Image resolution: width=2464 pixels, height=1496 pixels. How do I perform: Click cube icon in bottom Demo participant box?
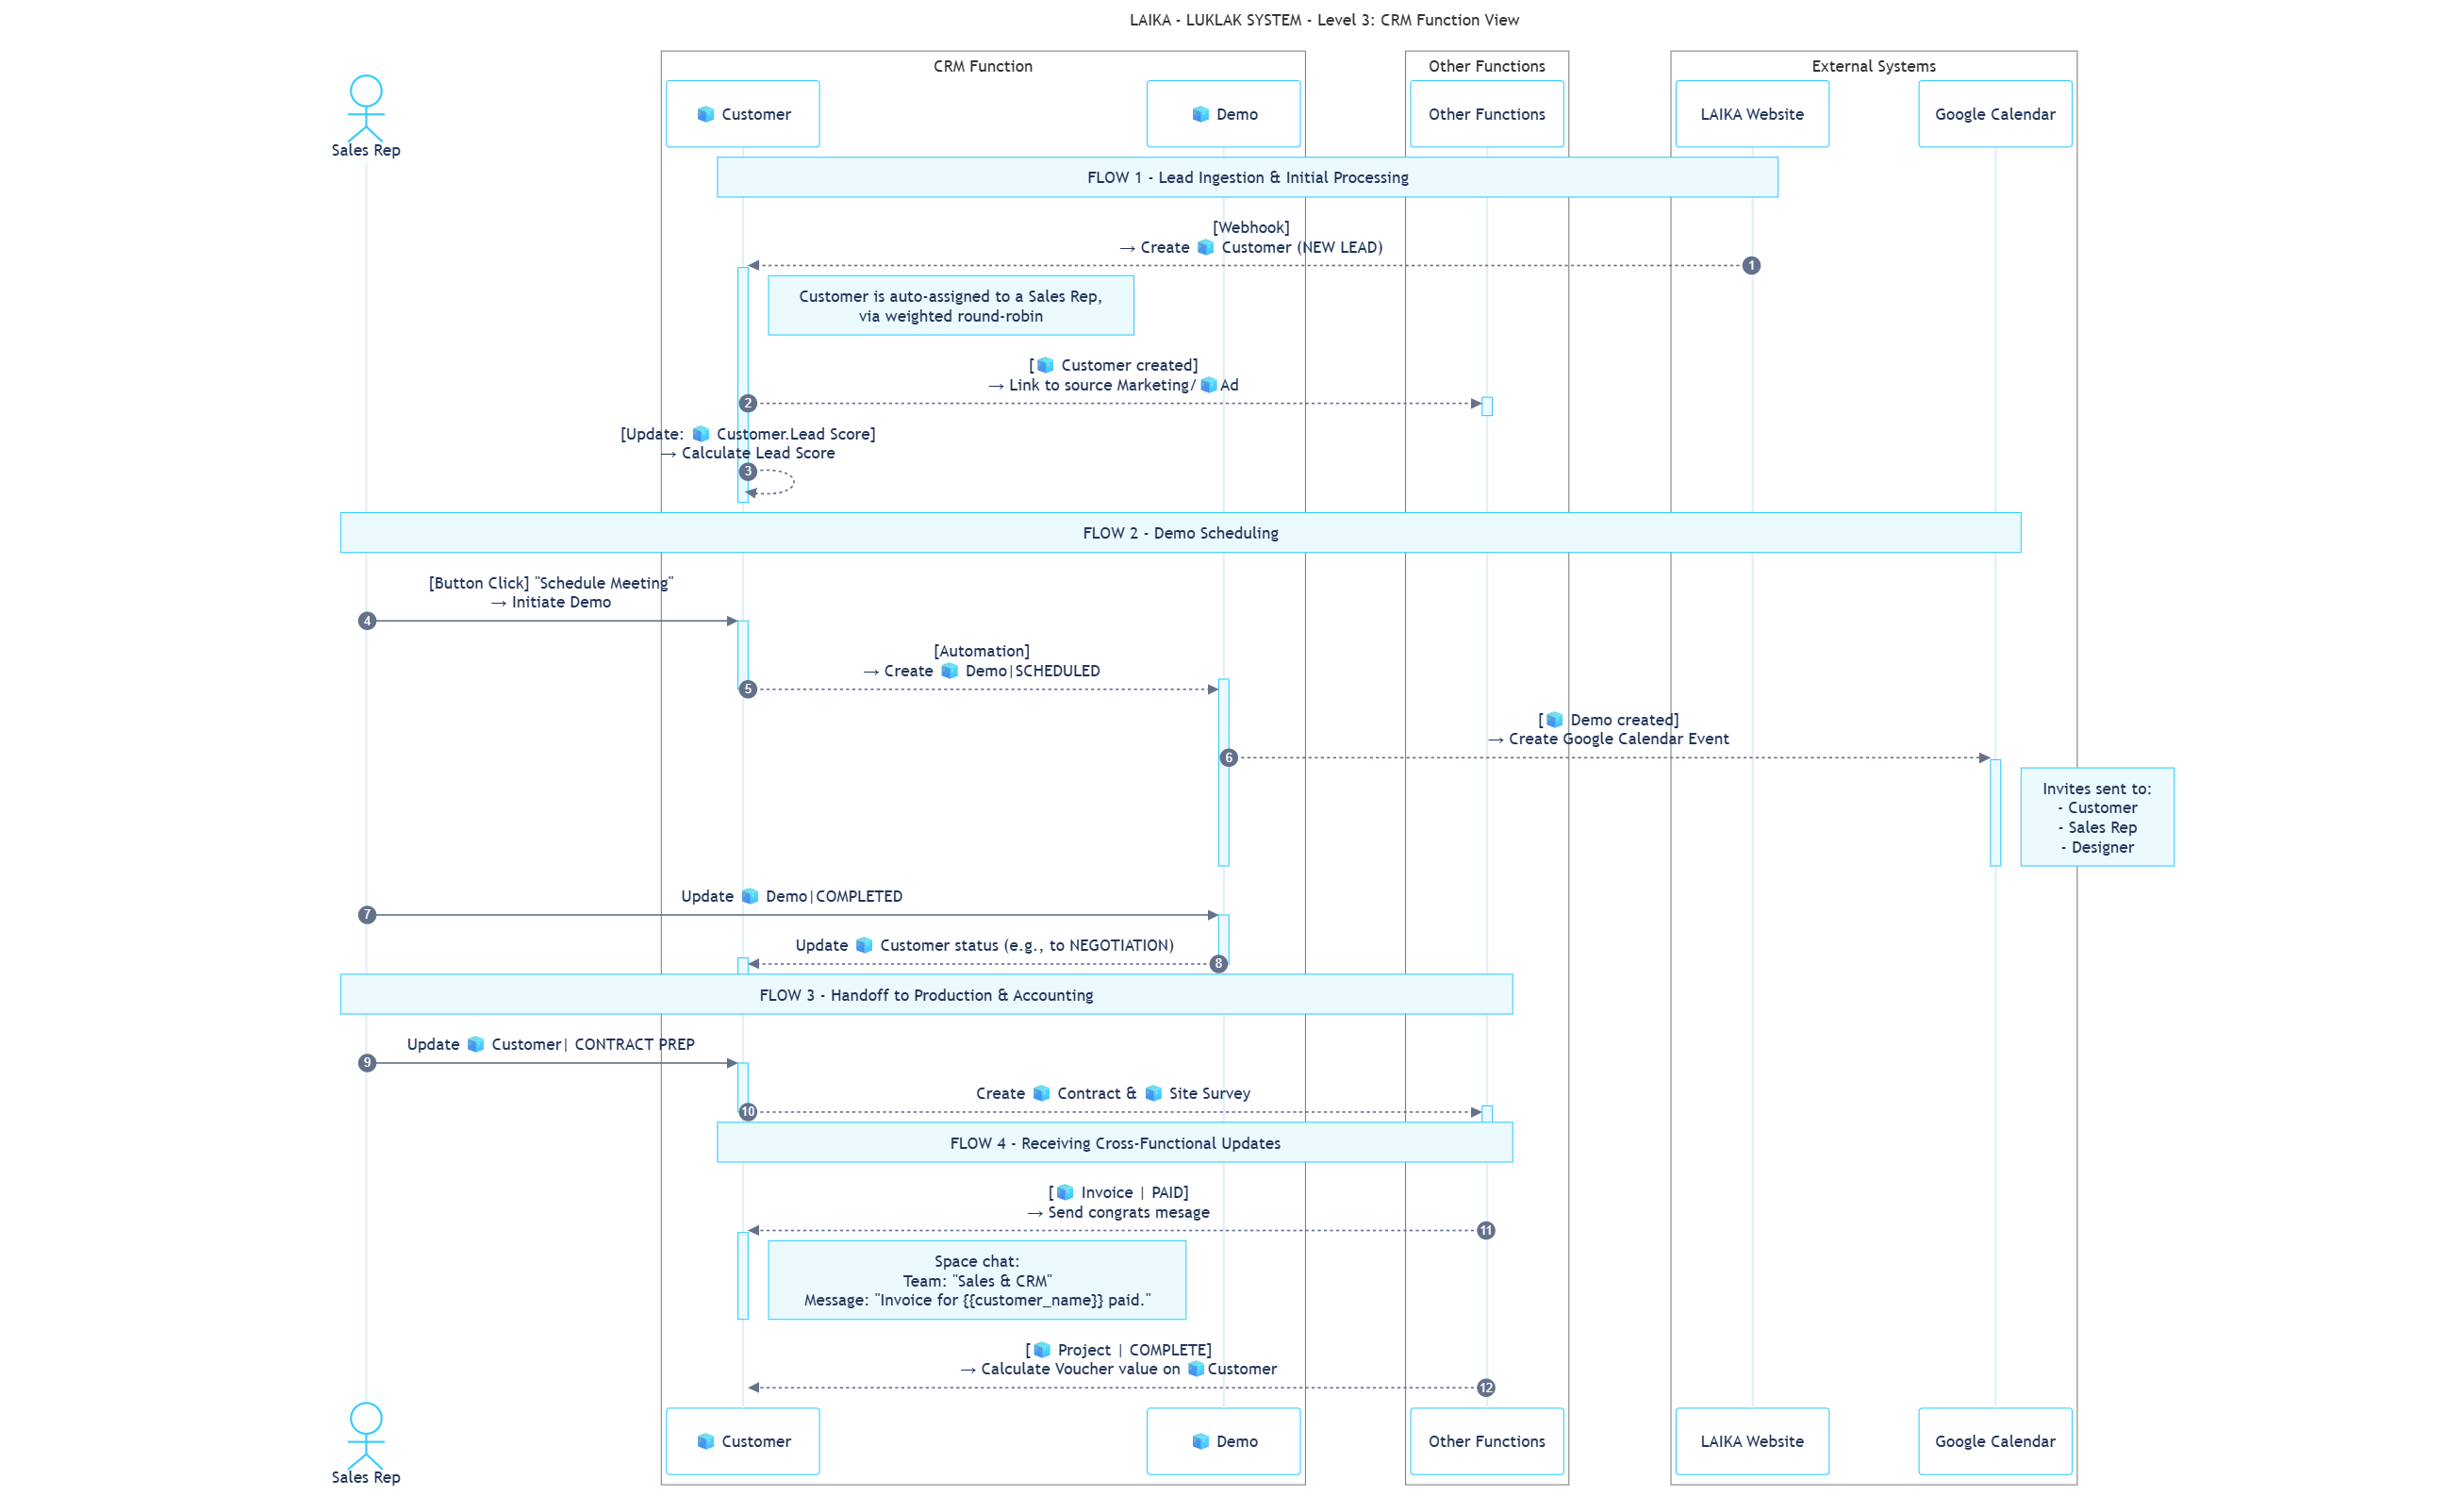tap(1201, 1441)
